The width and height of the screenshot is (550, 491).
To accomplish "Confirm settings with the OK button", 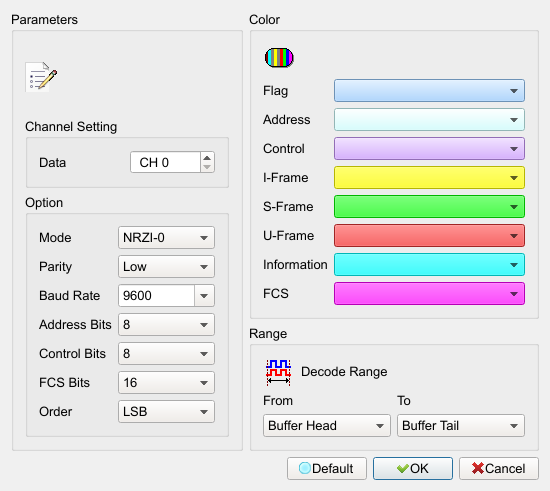I will point(413,469).
